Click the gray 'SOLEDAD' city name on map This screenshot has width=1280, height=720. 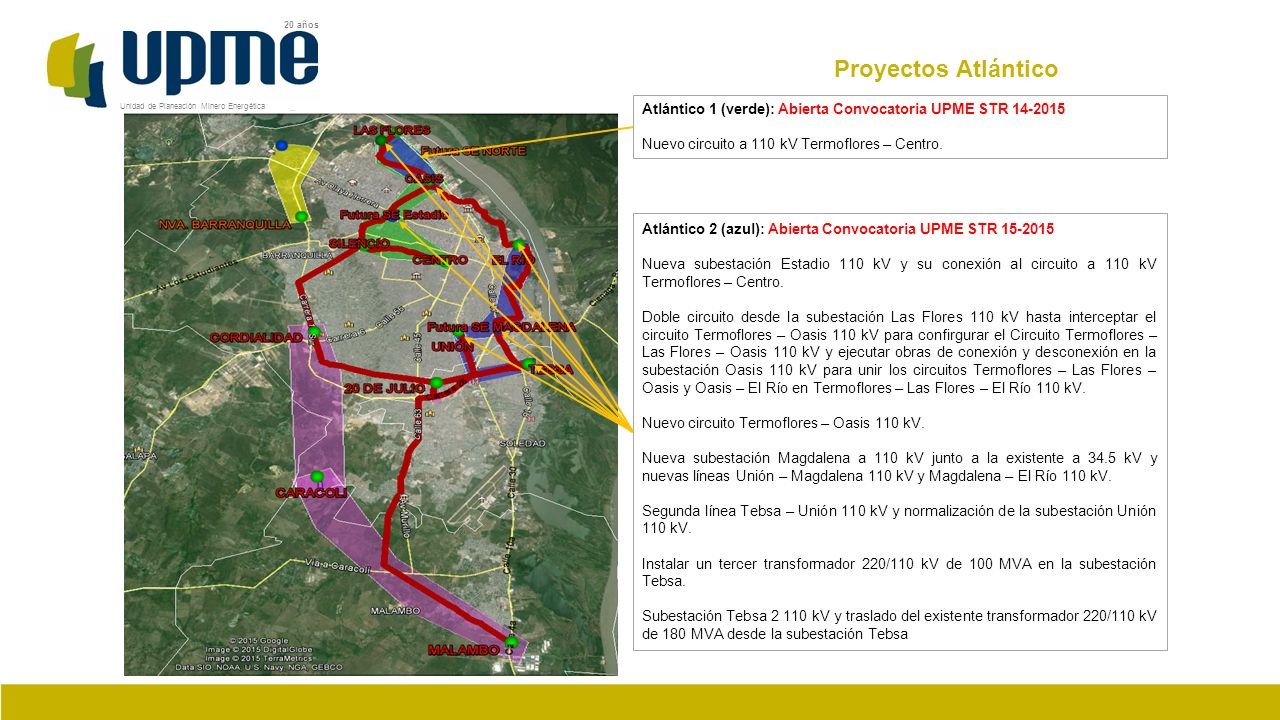[x=524, y=442]
